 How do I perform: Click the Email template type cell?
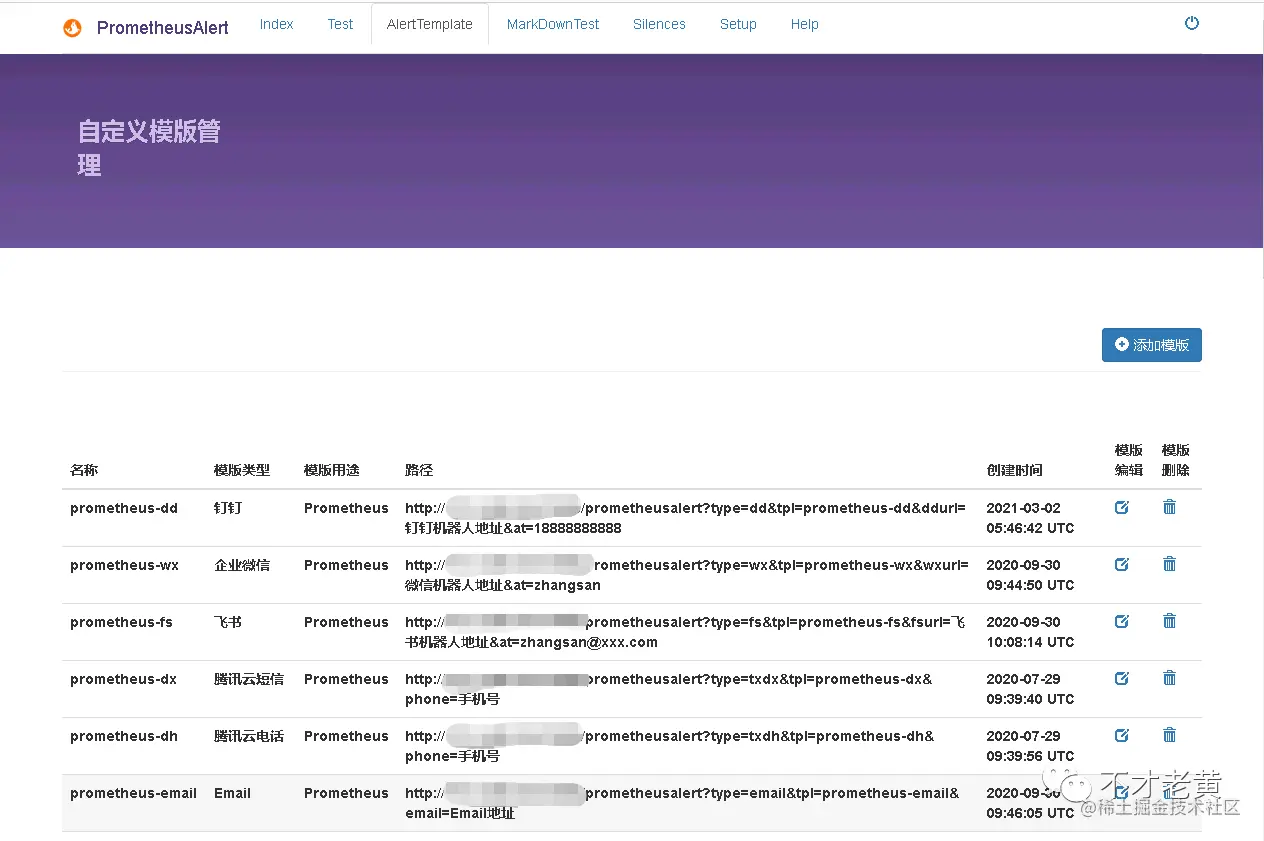point(232,793)
